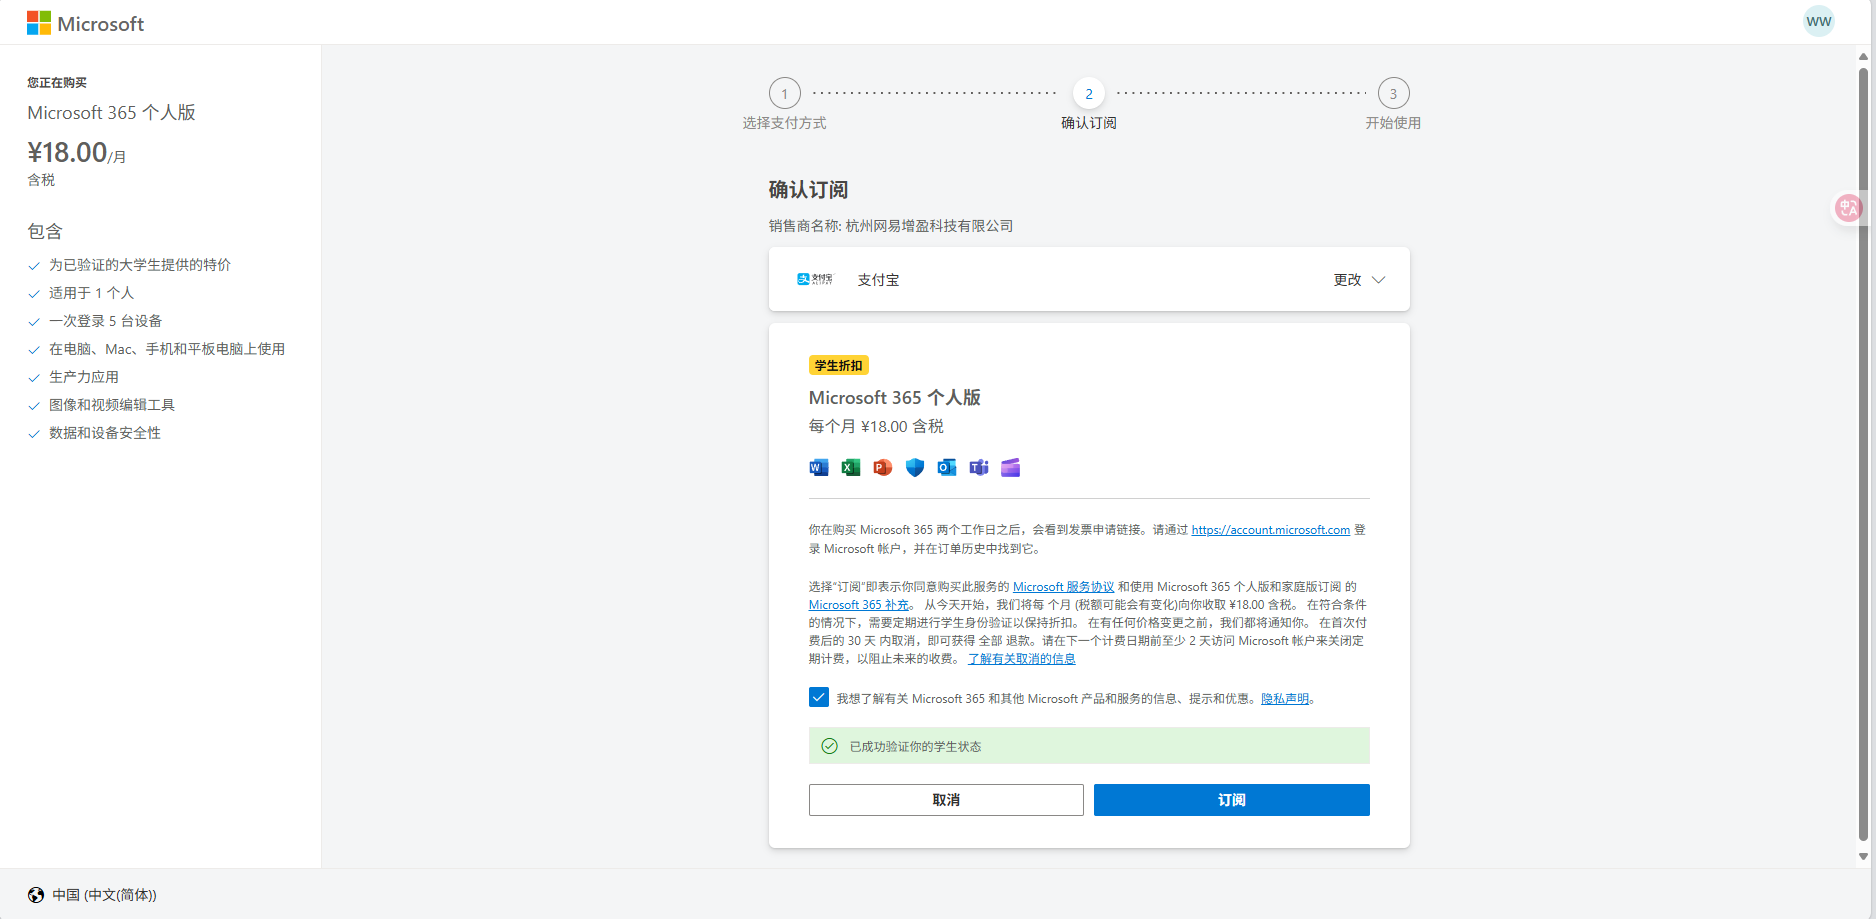1876x919 pixels.
Task: Open 了解有关取消的信息 link
Action: click(x=1021, y=659)
